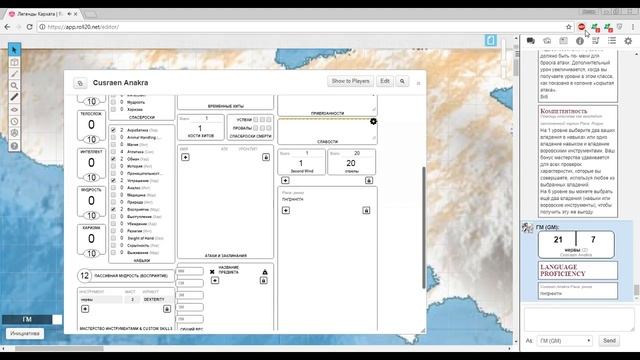Go back in browser
Screen dimensions: 640x360
tap(7, 27)
